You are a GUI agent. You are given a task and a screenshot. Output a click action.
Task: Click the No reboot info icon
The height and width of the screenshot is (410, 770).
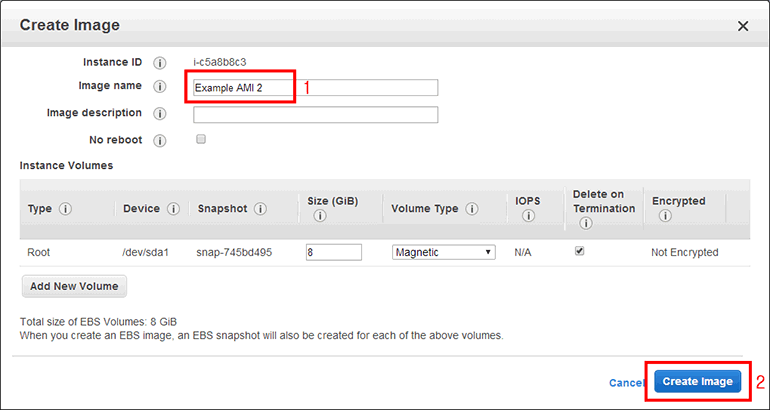tap(160, 141)
